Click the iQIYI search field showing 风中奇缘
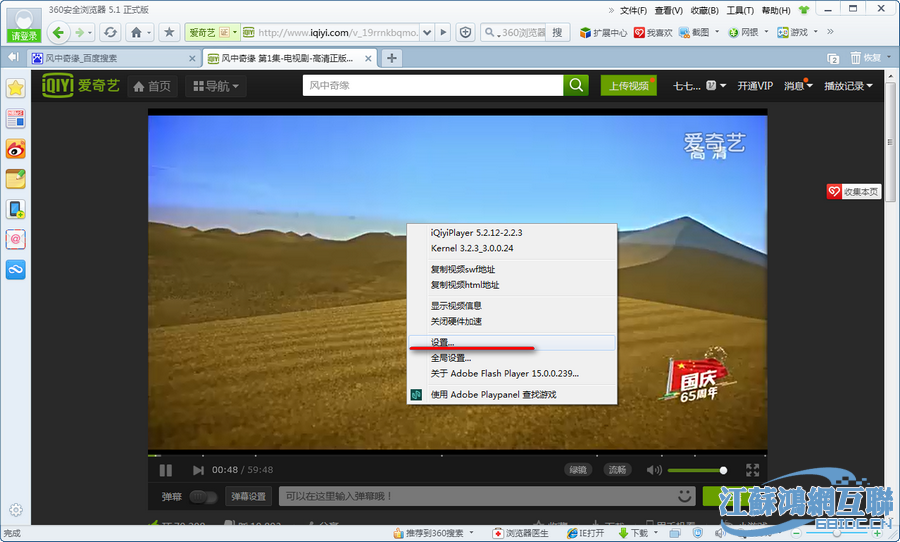This screenshot has height=542, width=900. click(x=433, y=86)
